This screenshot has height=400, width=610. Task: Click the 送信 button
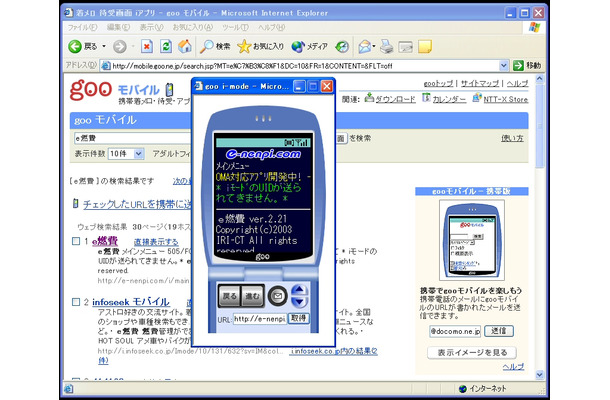point(499,331)
